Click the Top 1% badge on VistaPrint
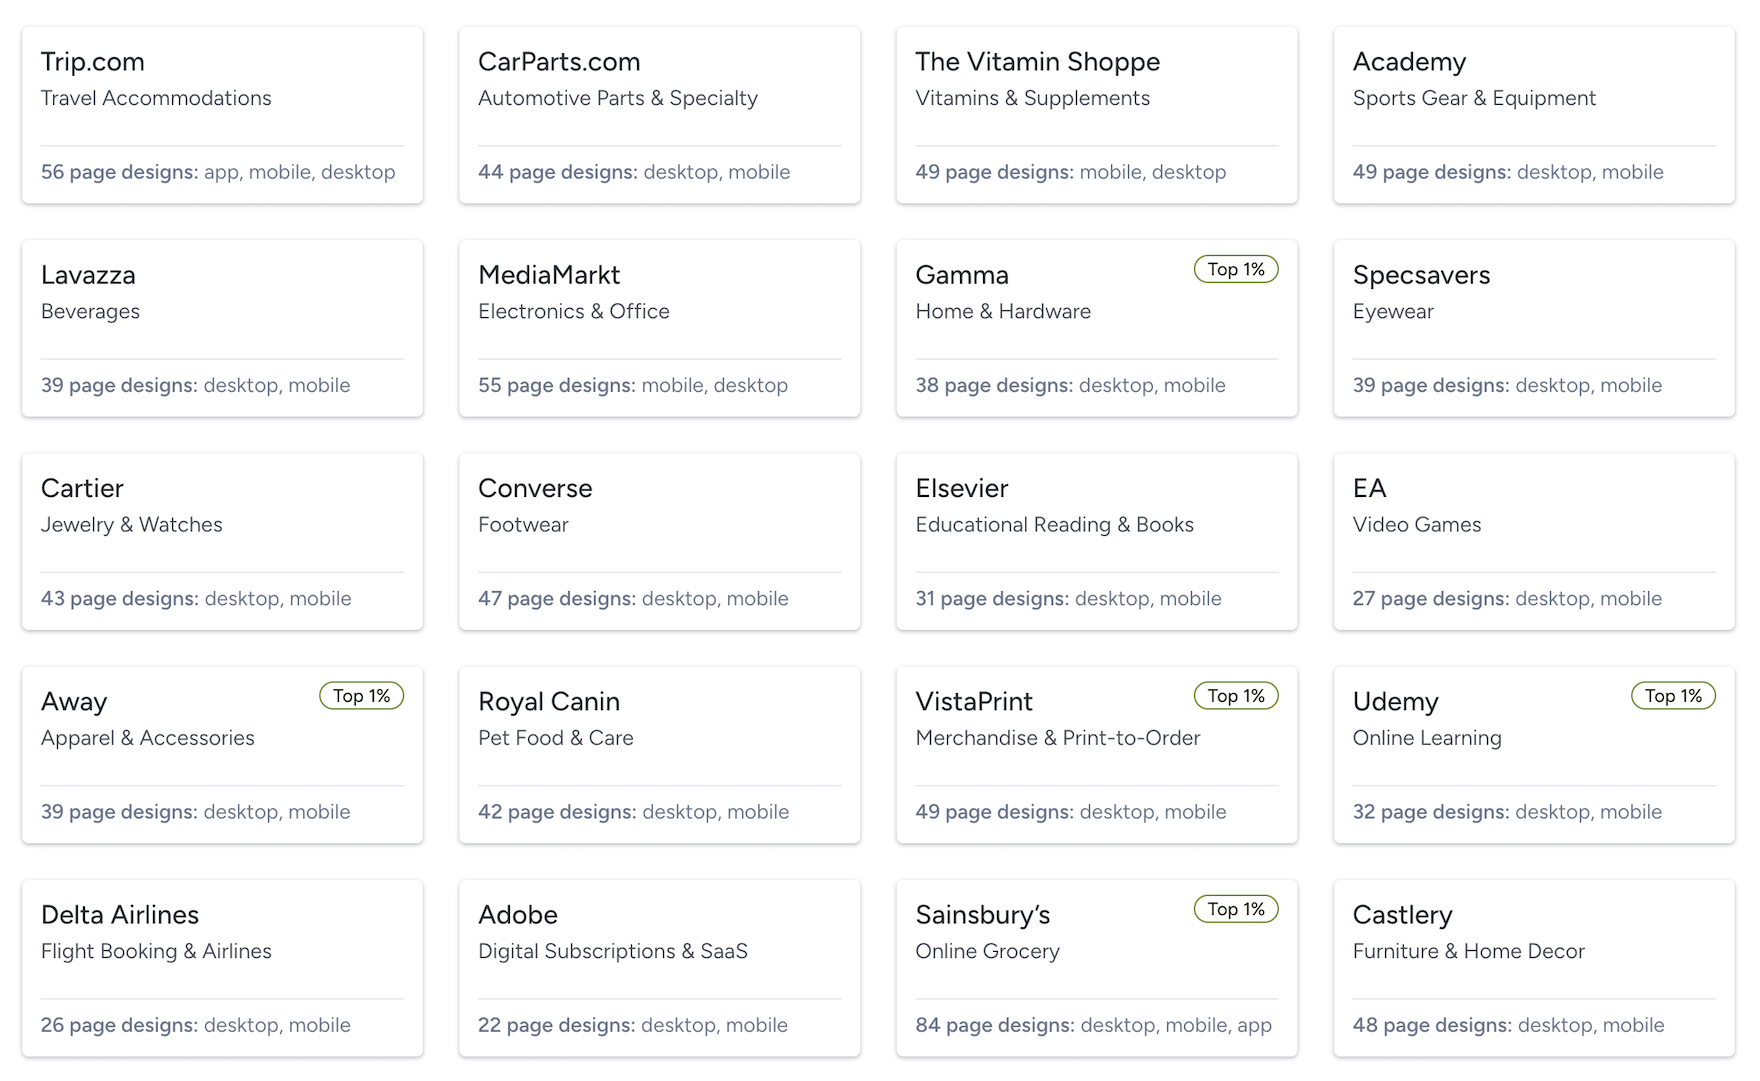Viewport: 1760px width, 1081px height. [1236, 696]
